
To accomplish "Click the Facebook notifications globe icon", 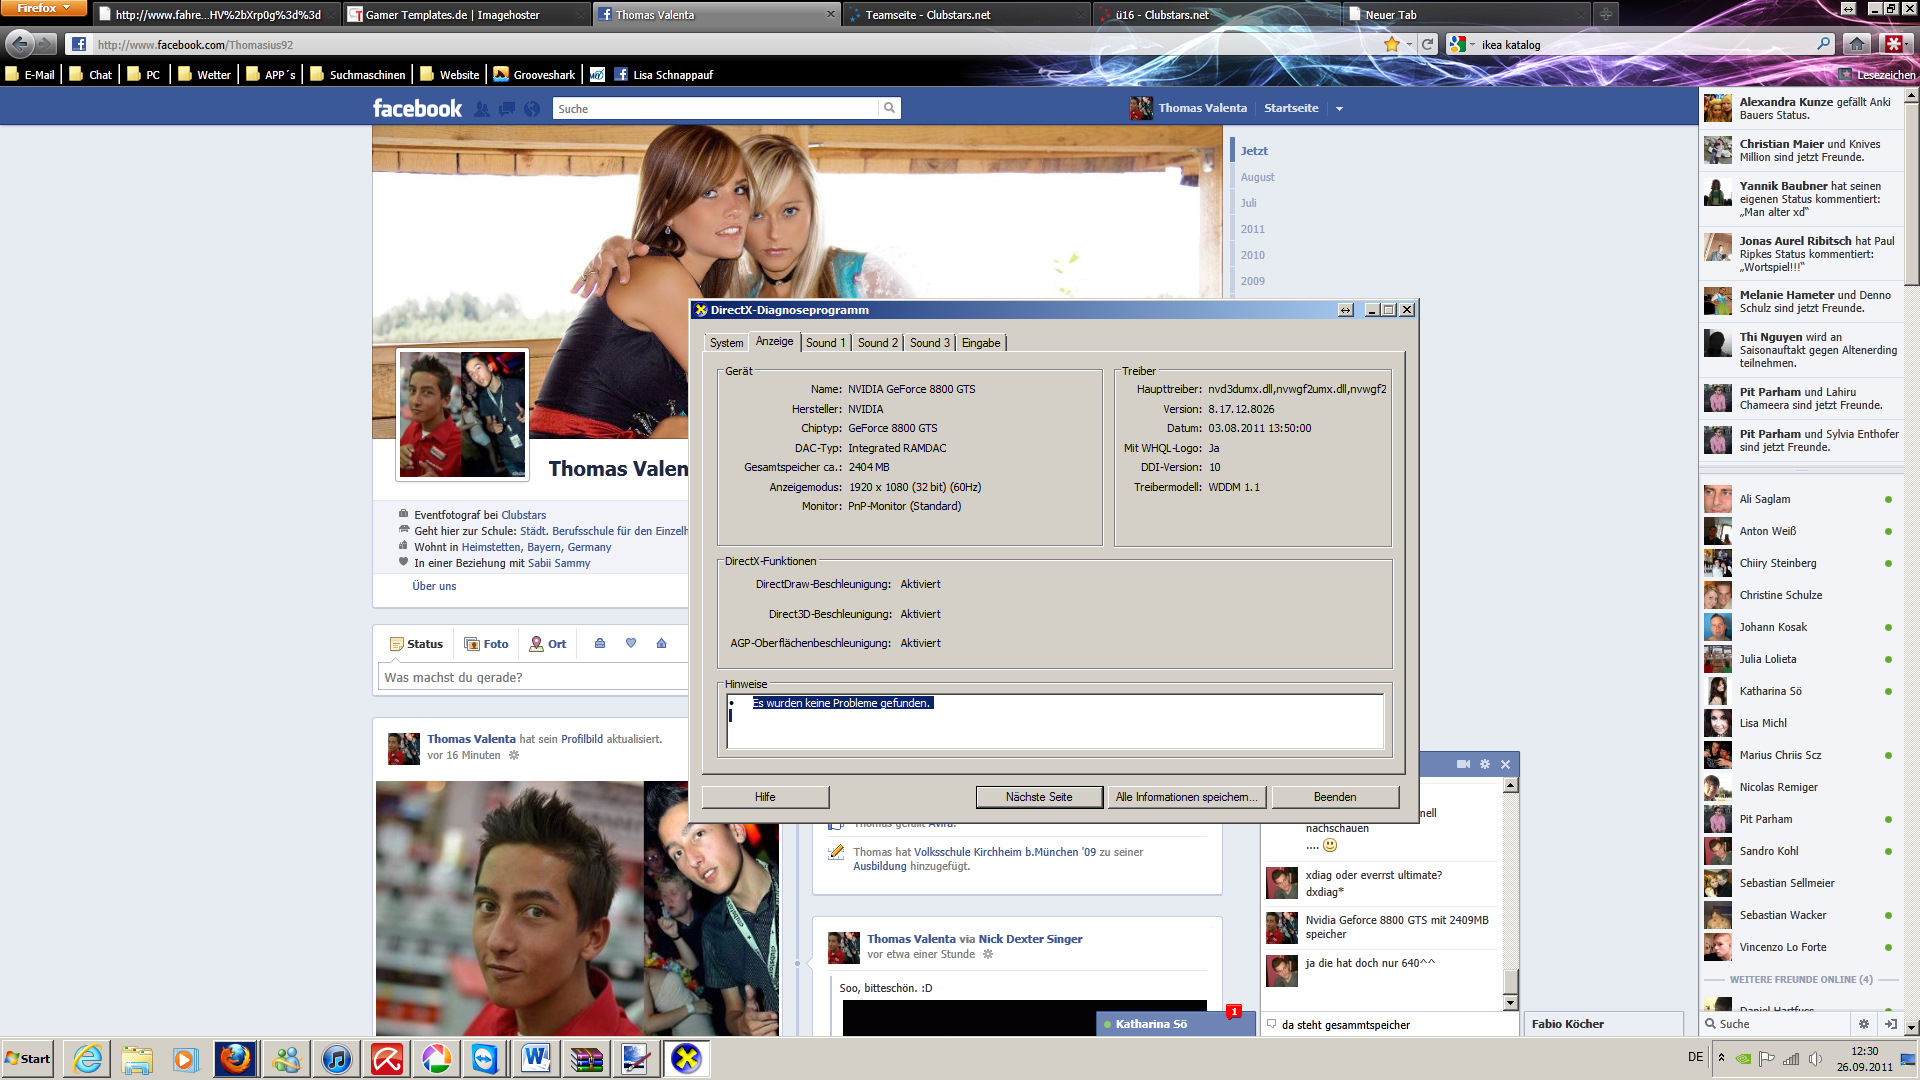I will [532, 109].
